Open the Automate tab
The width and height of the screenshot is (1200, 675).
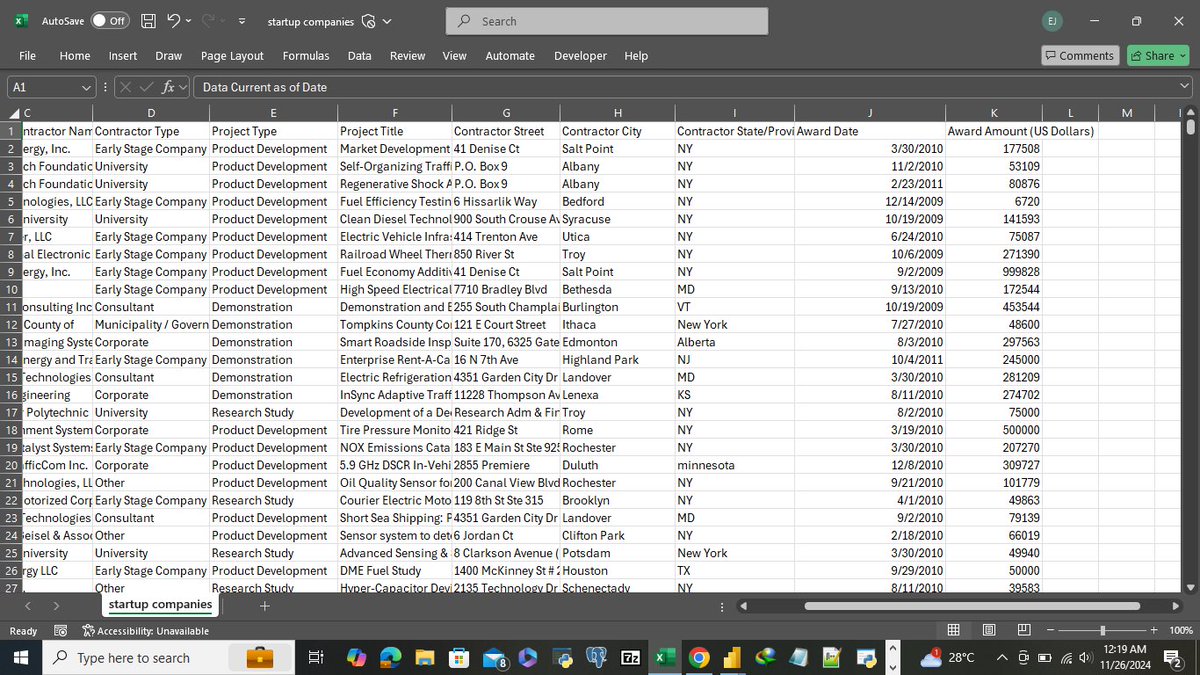(x=510, y=56)
